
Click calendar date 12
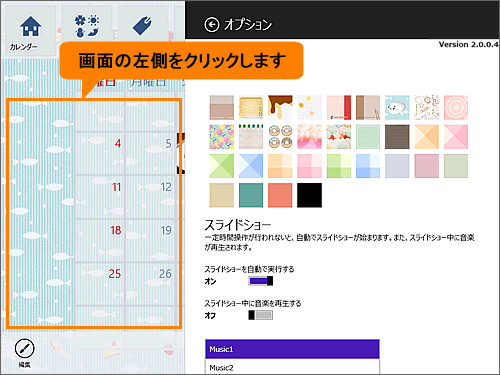166,187
